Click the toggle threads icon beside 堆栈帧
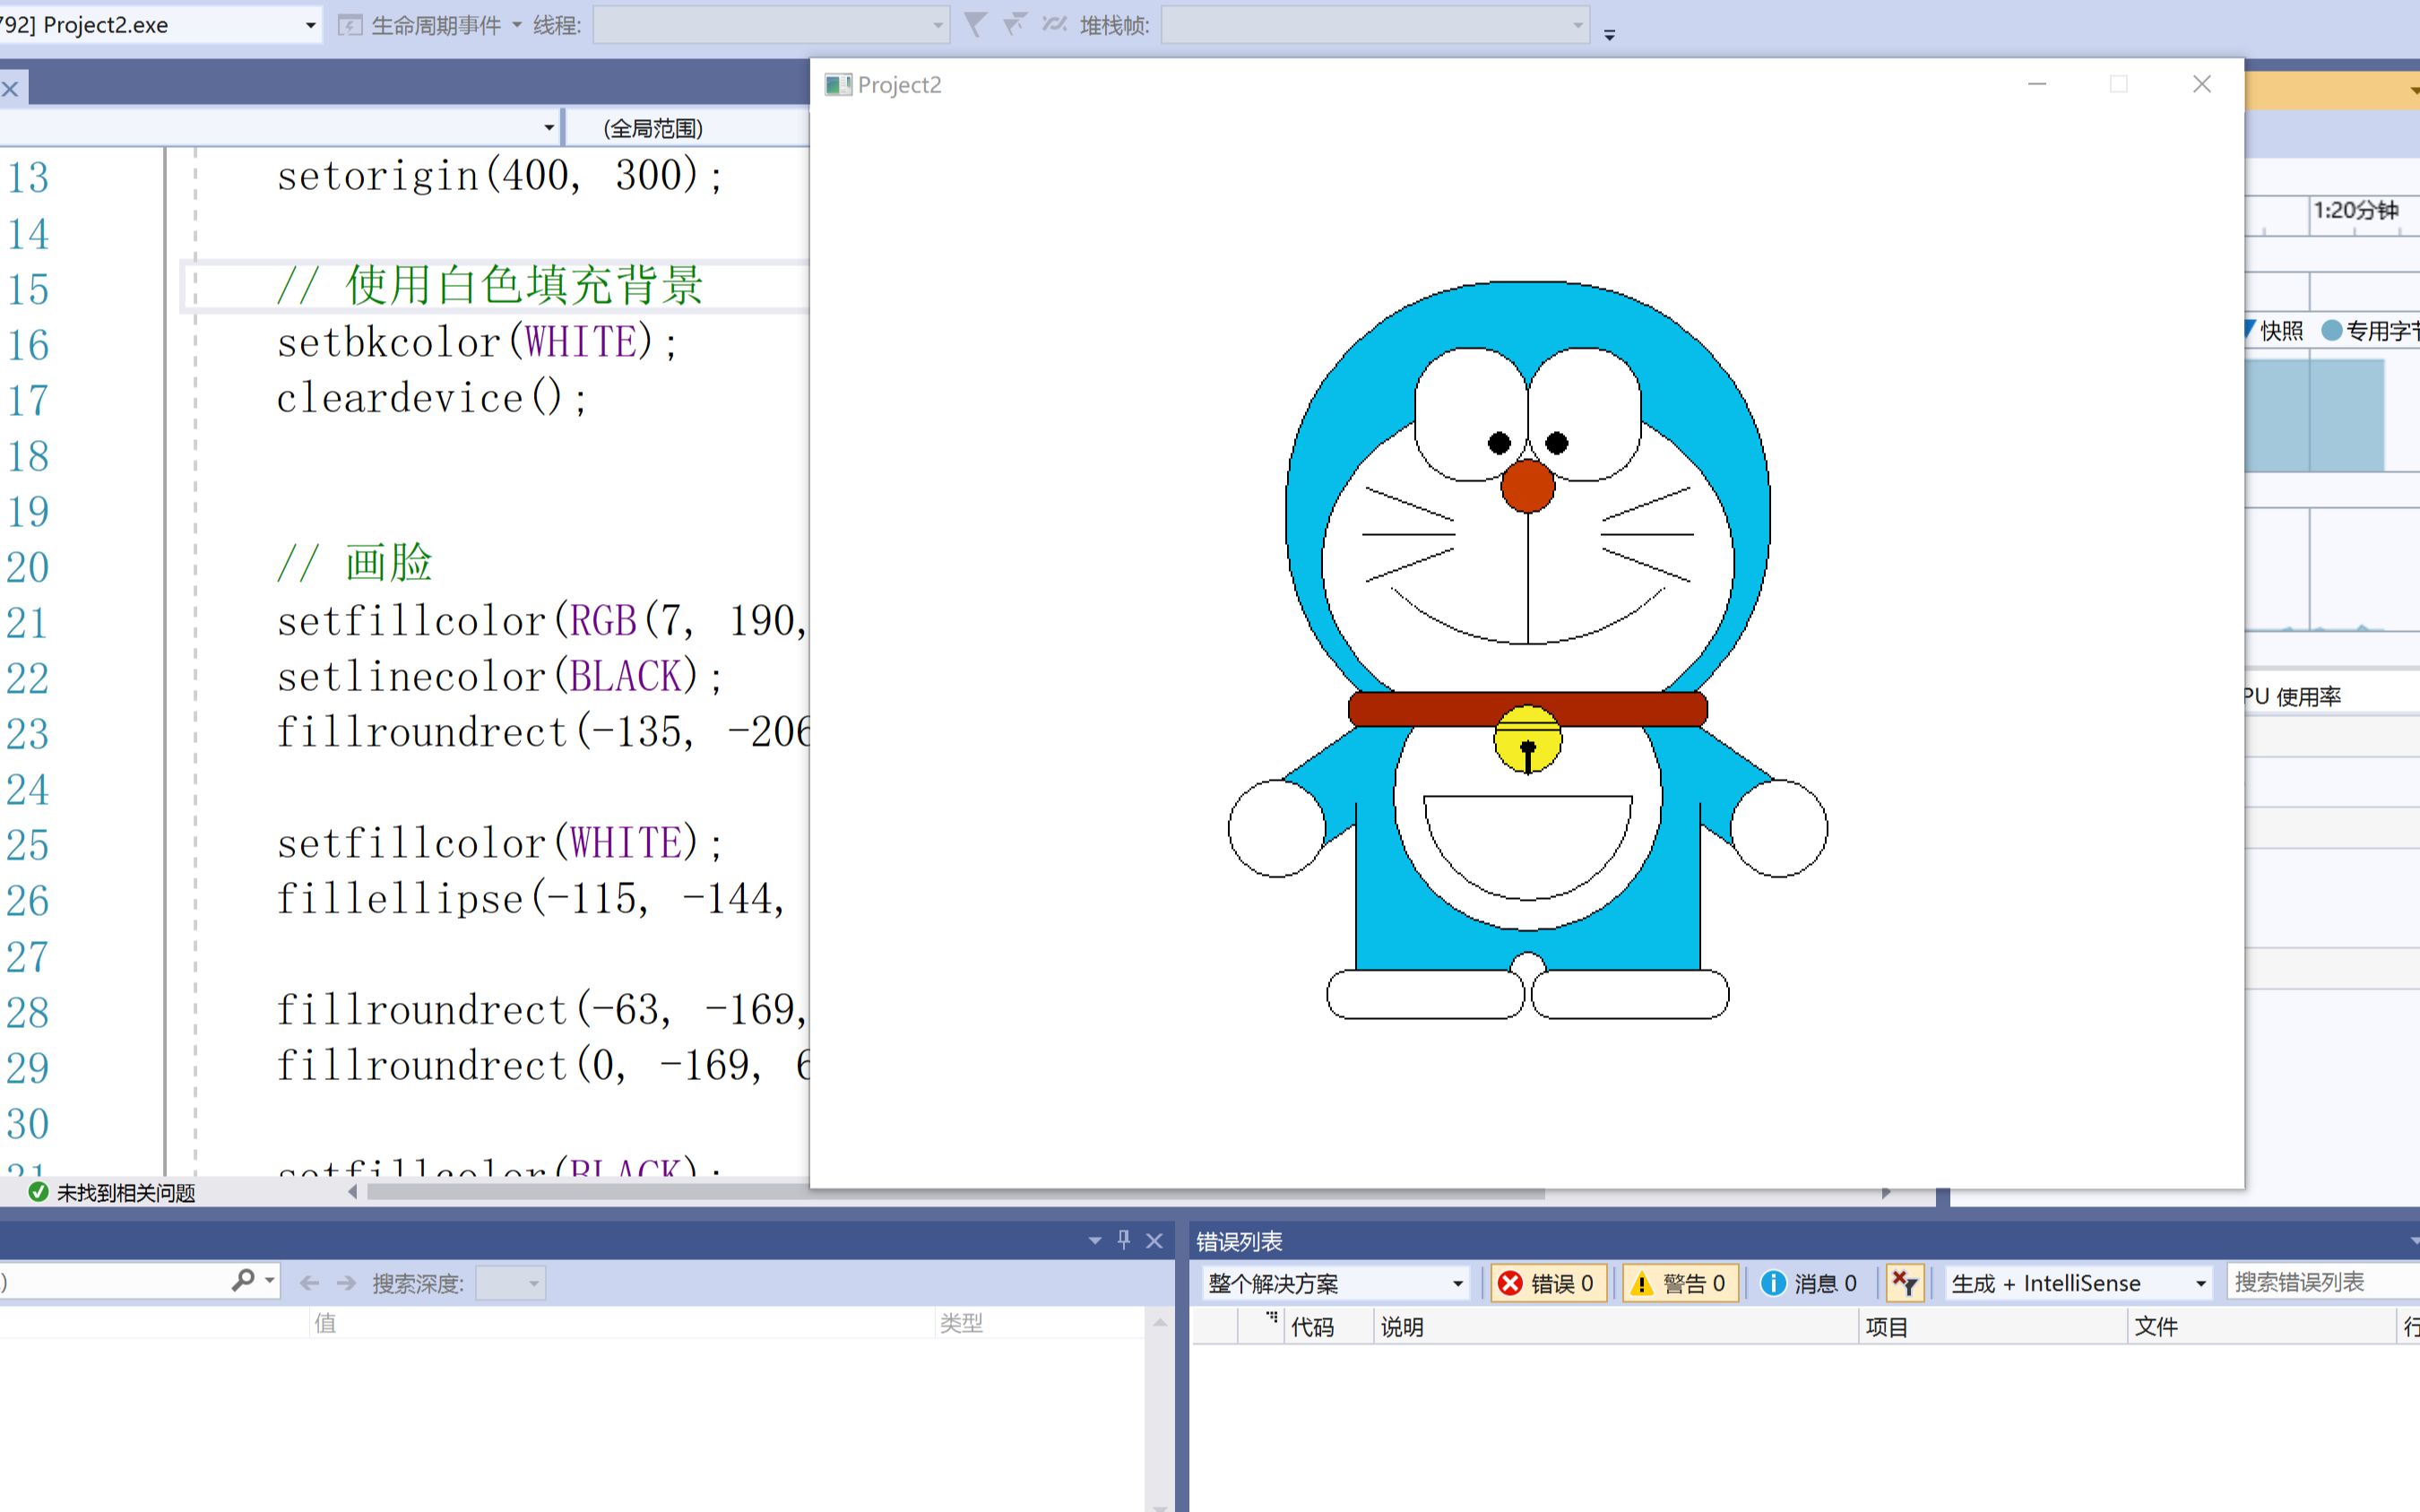Screen dimensions: 2420x1512 pyautogui.click(x=1054, y=24)
